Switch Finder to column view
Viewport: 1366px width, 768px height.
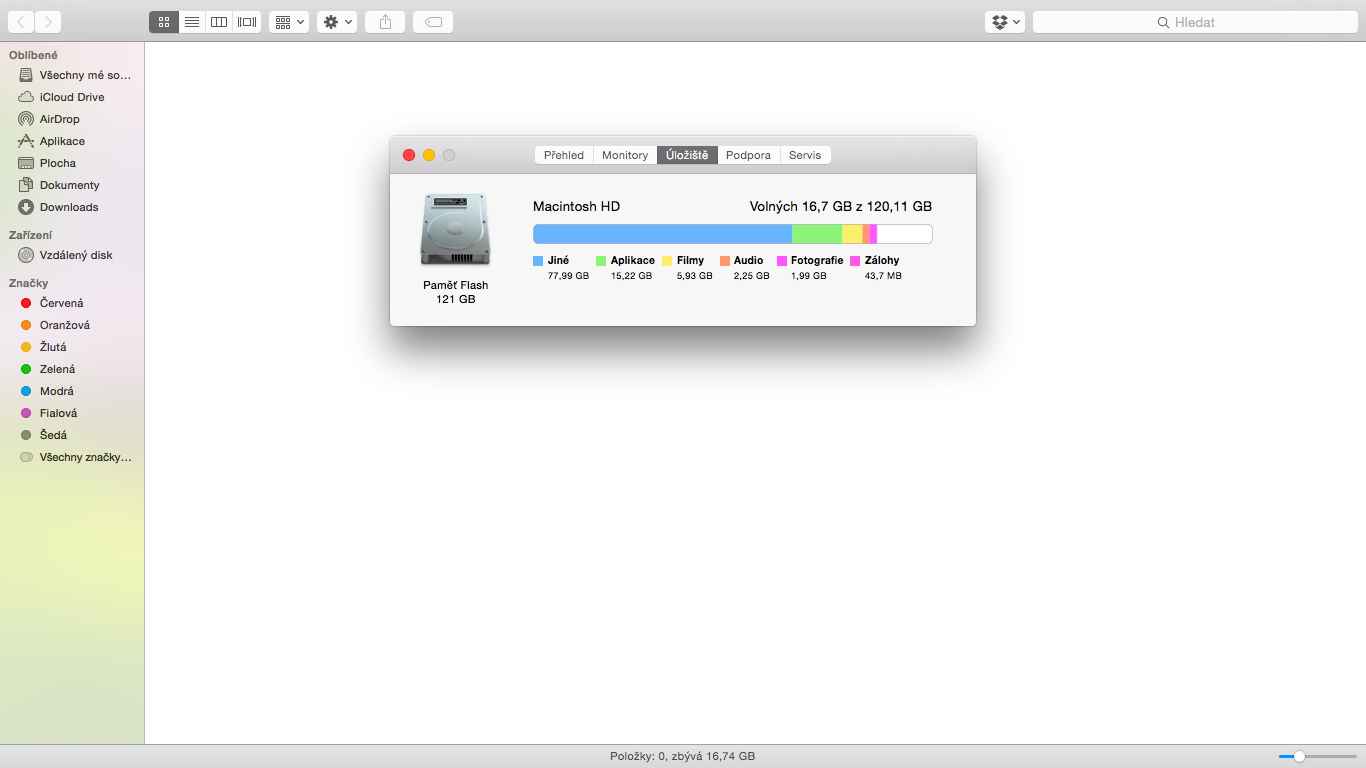click(219, 22)
